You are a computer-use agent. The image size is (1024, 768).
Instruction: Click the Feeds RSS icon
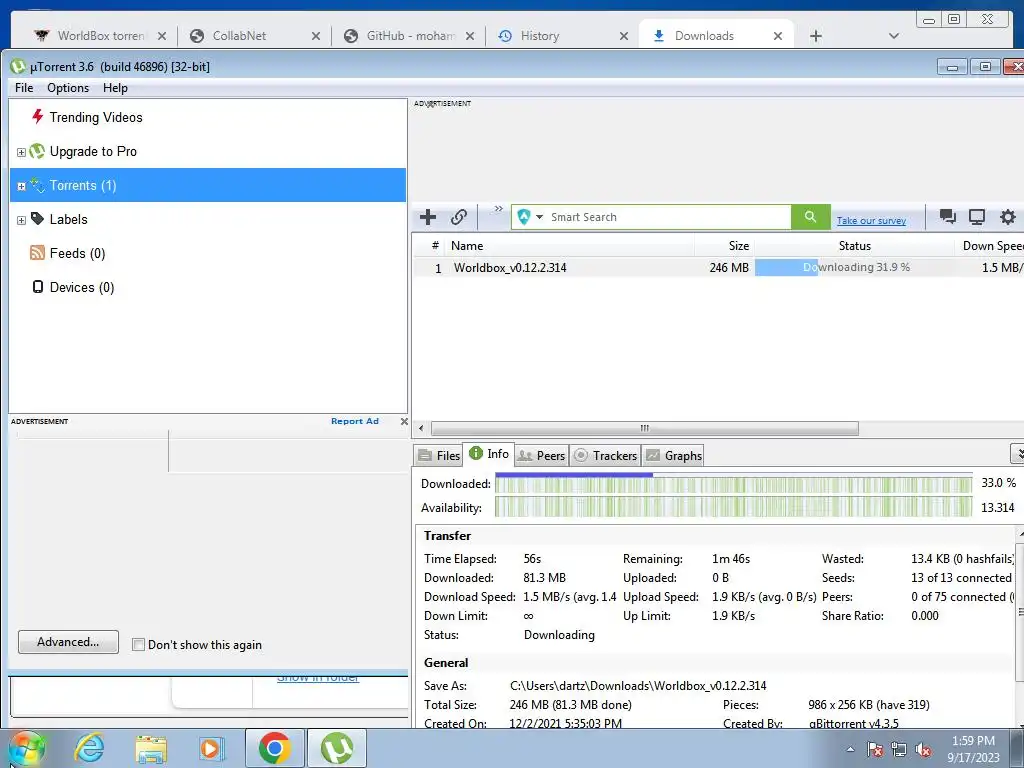click(x=37, y=253)
